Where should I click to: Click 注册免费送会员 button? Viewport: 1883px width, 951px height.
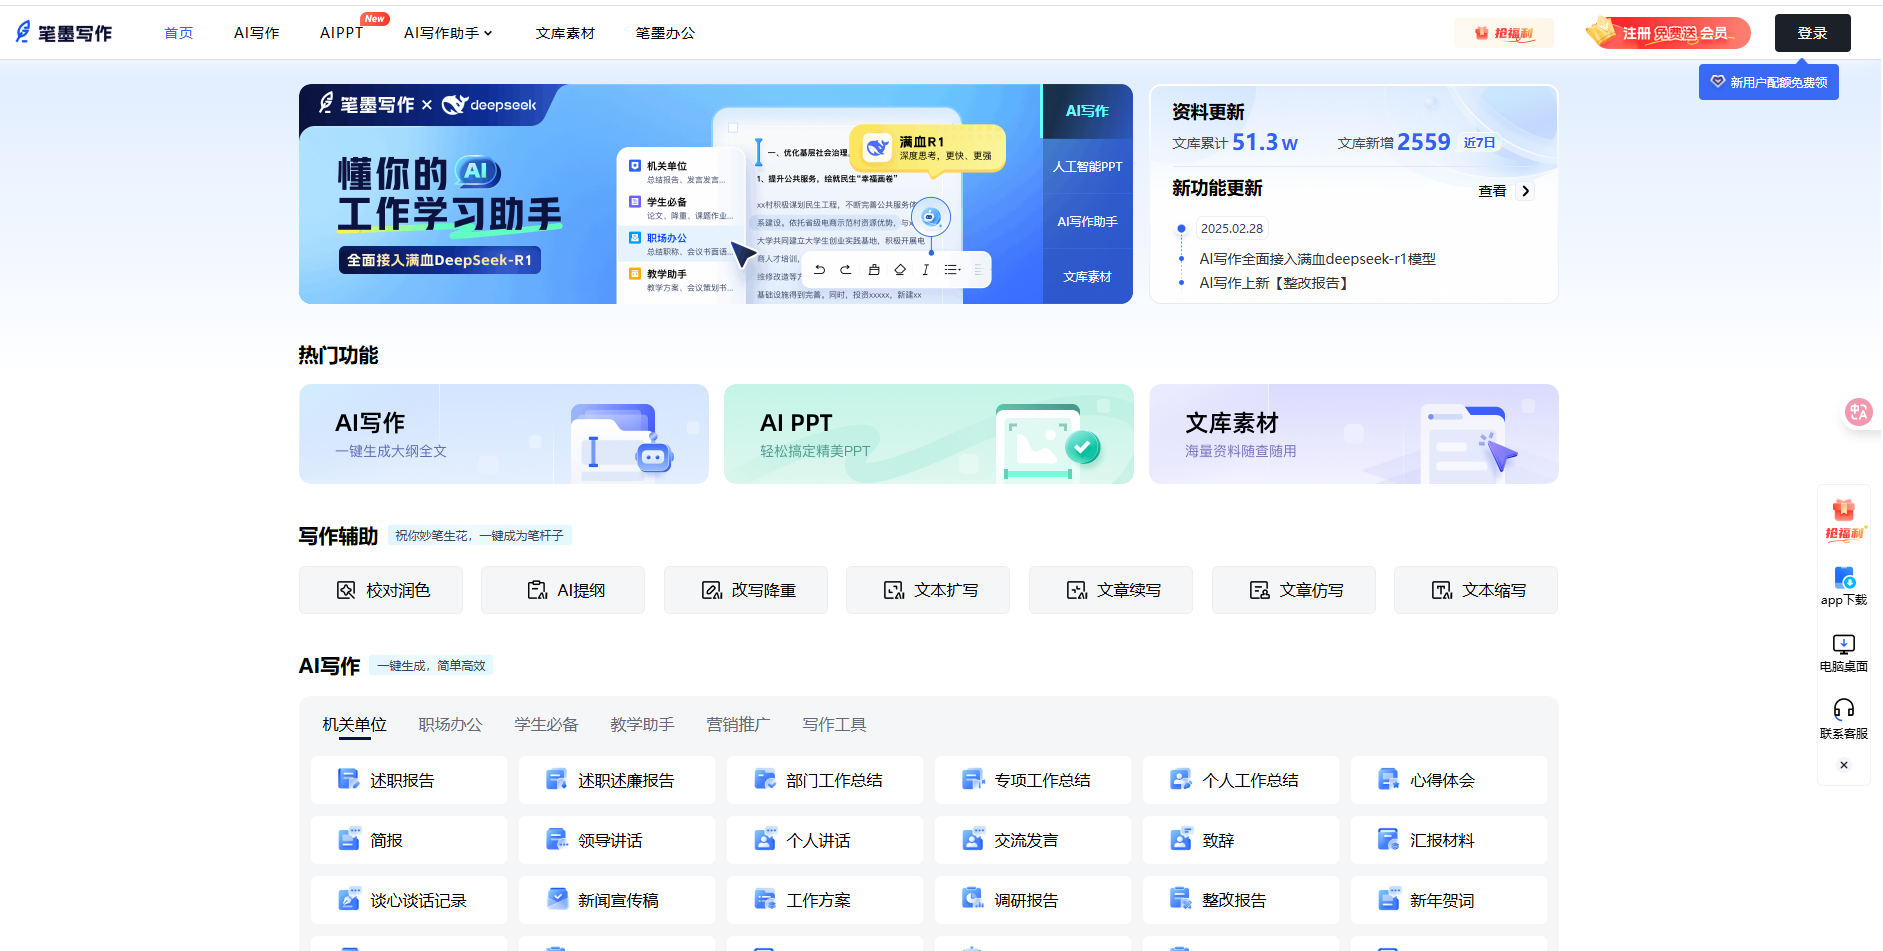point(1667,33)
